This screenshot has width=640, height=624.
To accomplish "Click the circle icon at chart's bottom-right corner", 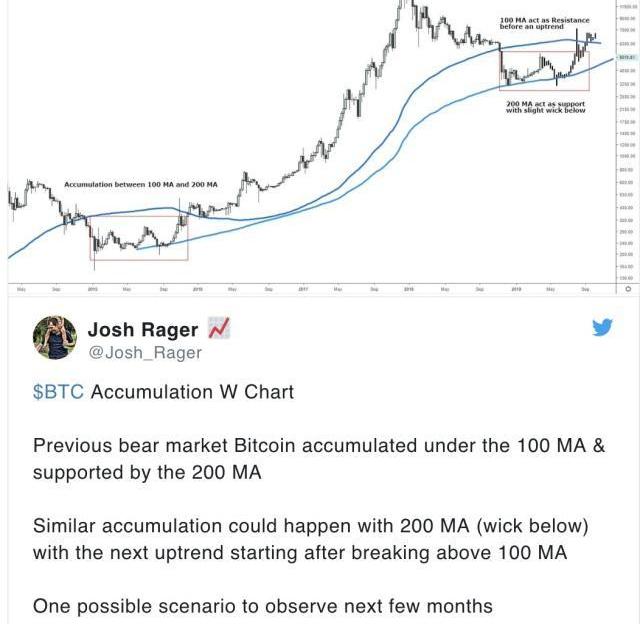I will point(627,289).
